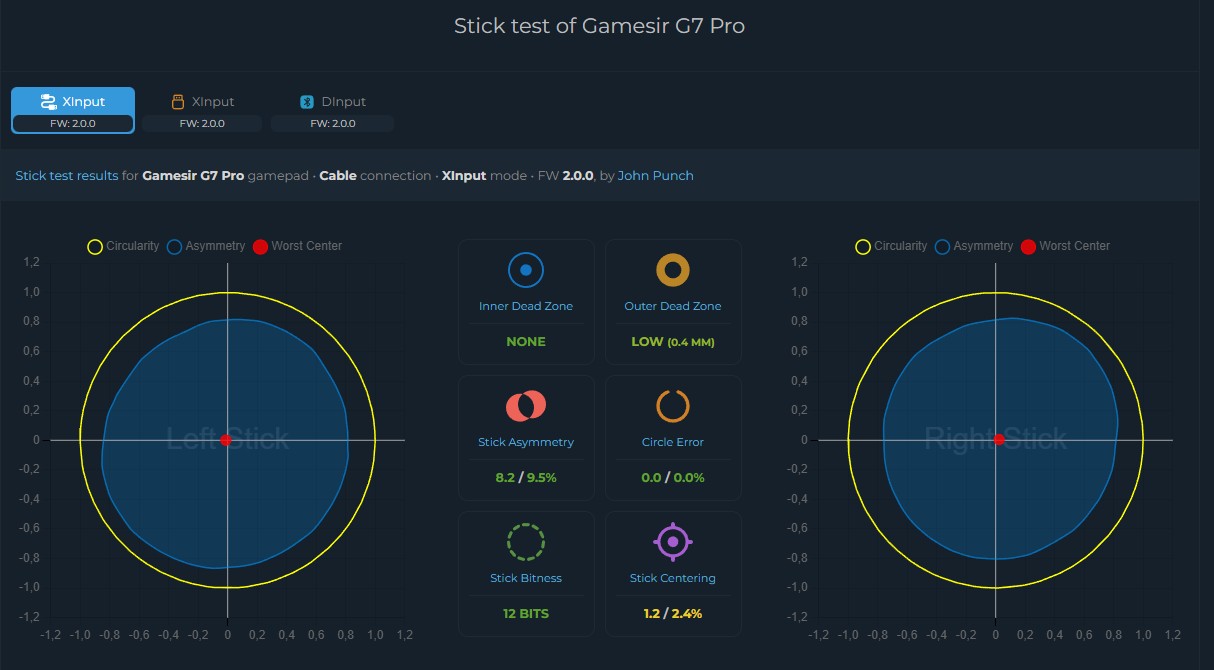
Task: Toggle Circularity legend on right stick chart
Action: point(891,246)
